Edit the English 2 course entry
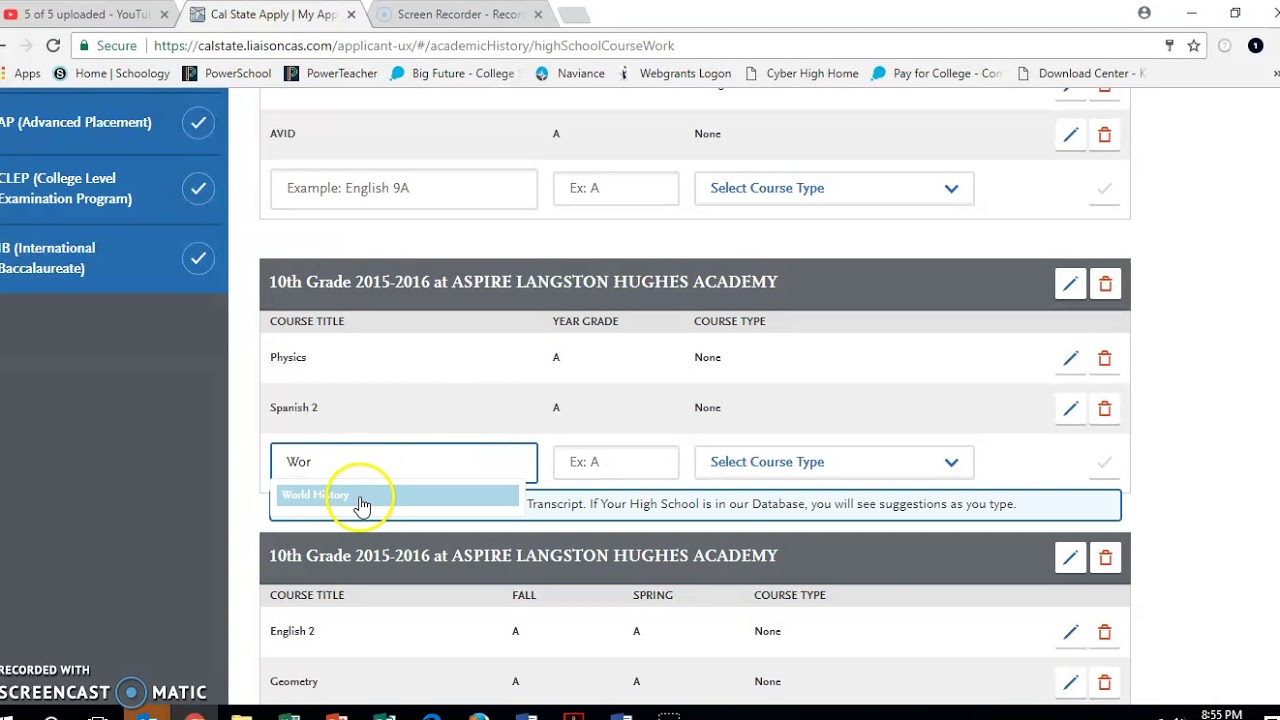The height and width of the screenshot is (720, 1280). coord(1070,632)
